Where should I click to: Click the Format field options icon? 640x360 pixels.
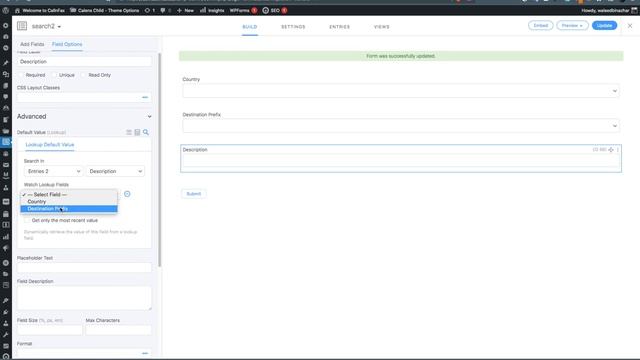pyautogui.click(x=145, y=353)
